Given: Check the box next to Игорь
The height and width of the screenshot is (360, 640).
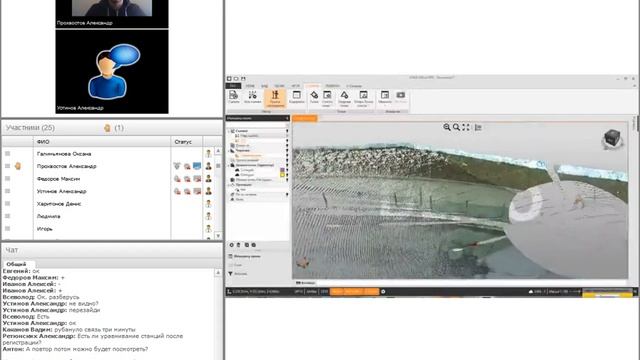Looking at the screenshot, I should 7,229.
